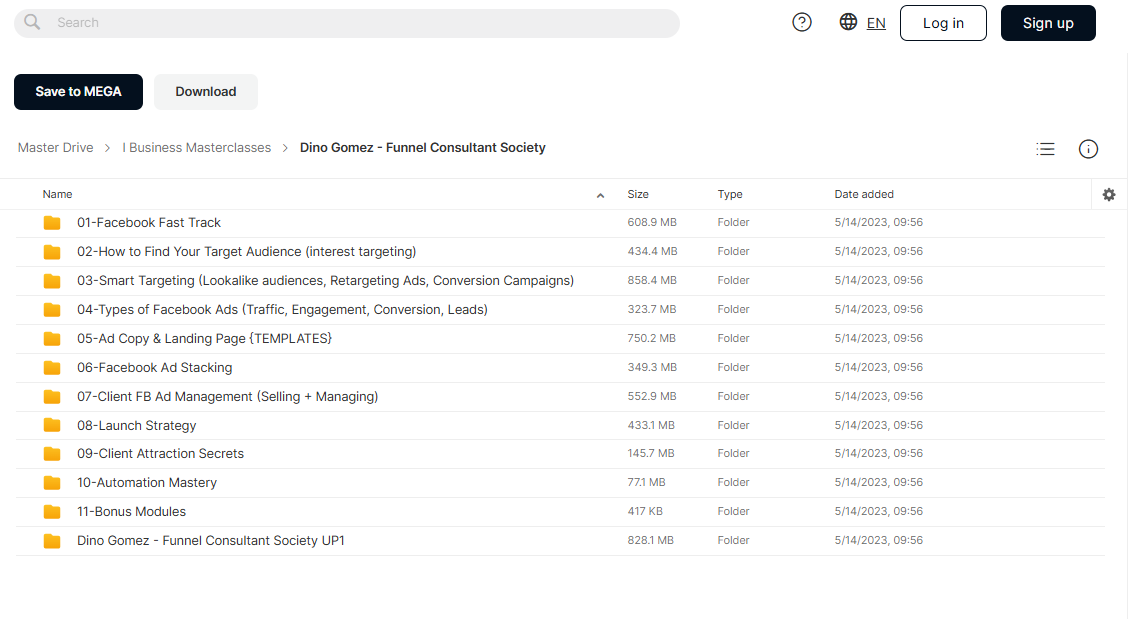Viewport: 1128px width, 619px height.
Task: Click the 858.4 MB size value
Action: click(652, 280)
